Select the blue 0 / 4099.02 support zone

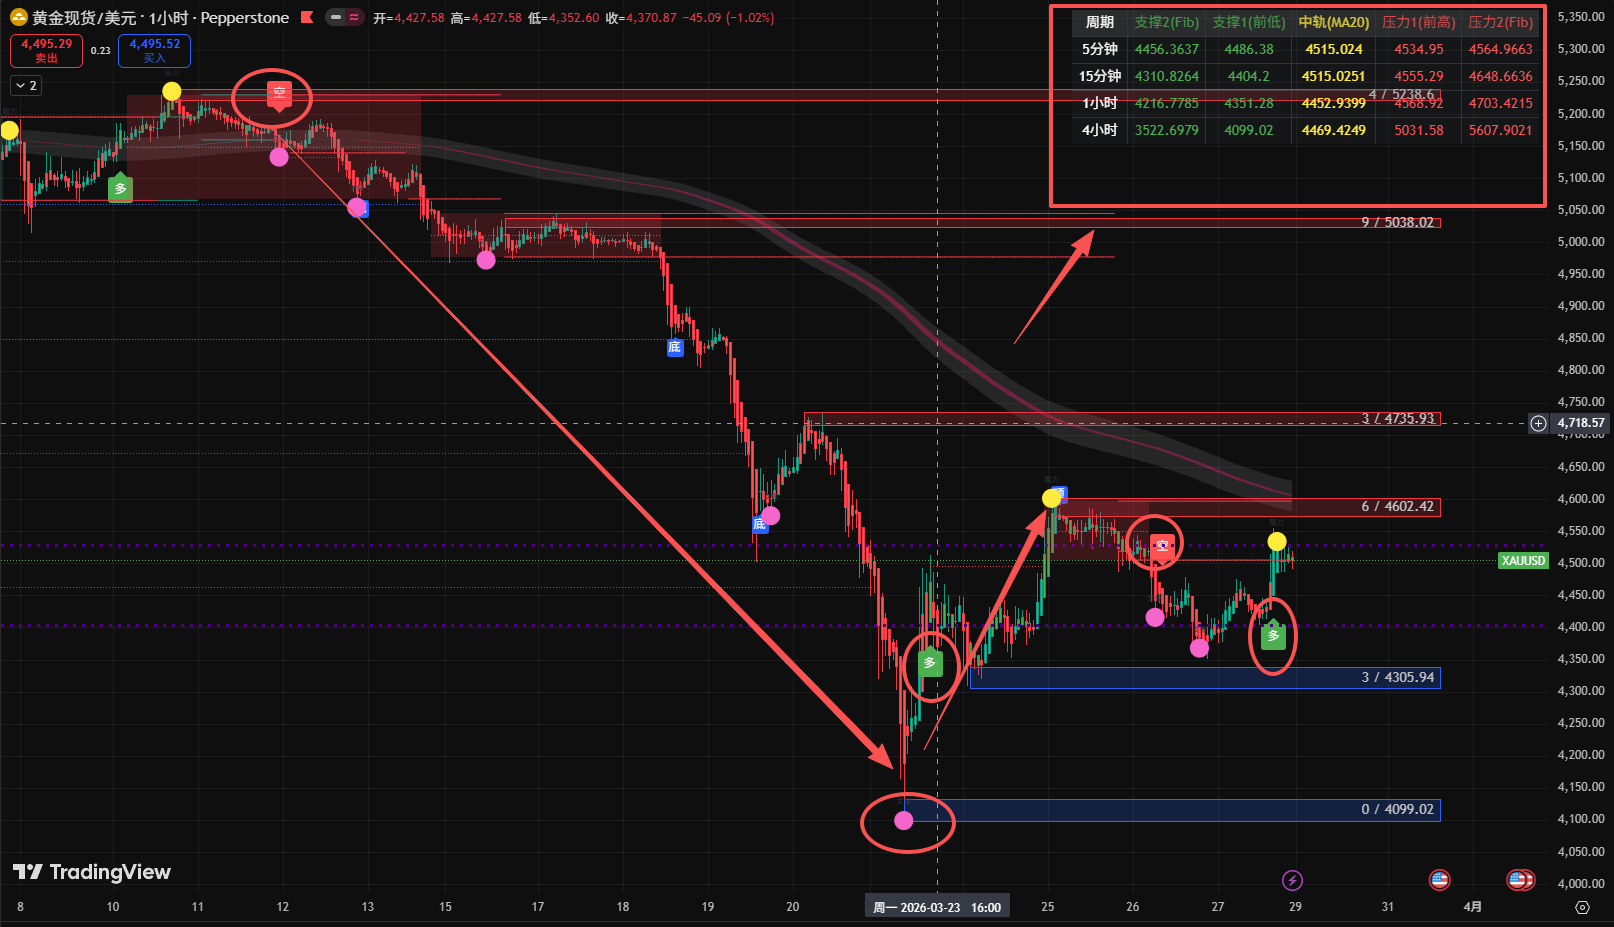click(x=1170, y=810)
